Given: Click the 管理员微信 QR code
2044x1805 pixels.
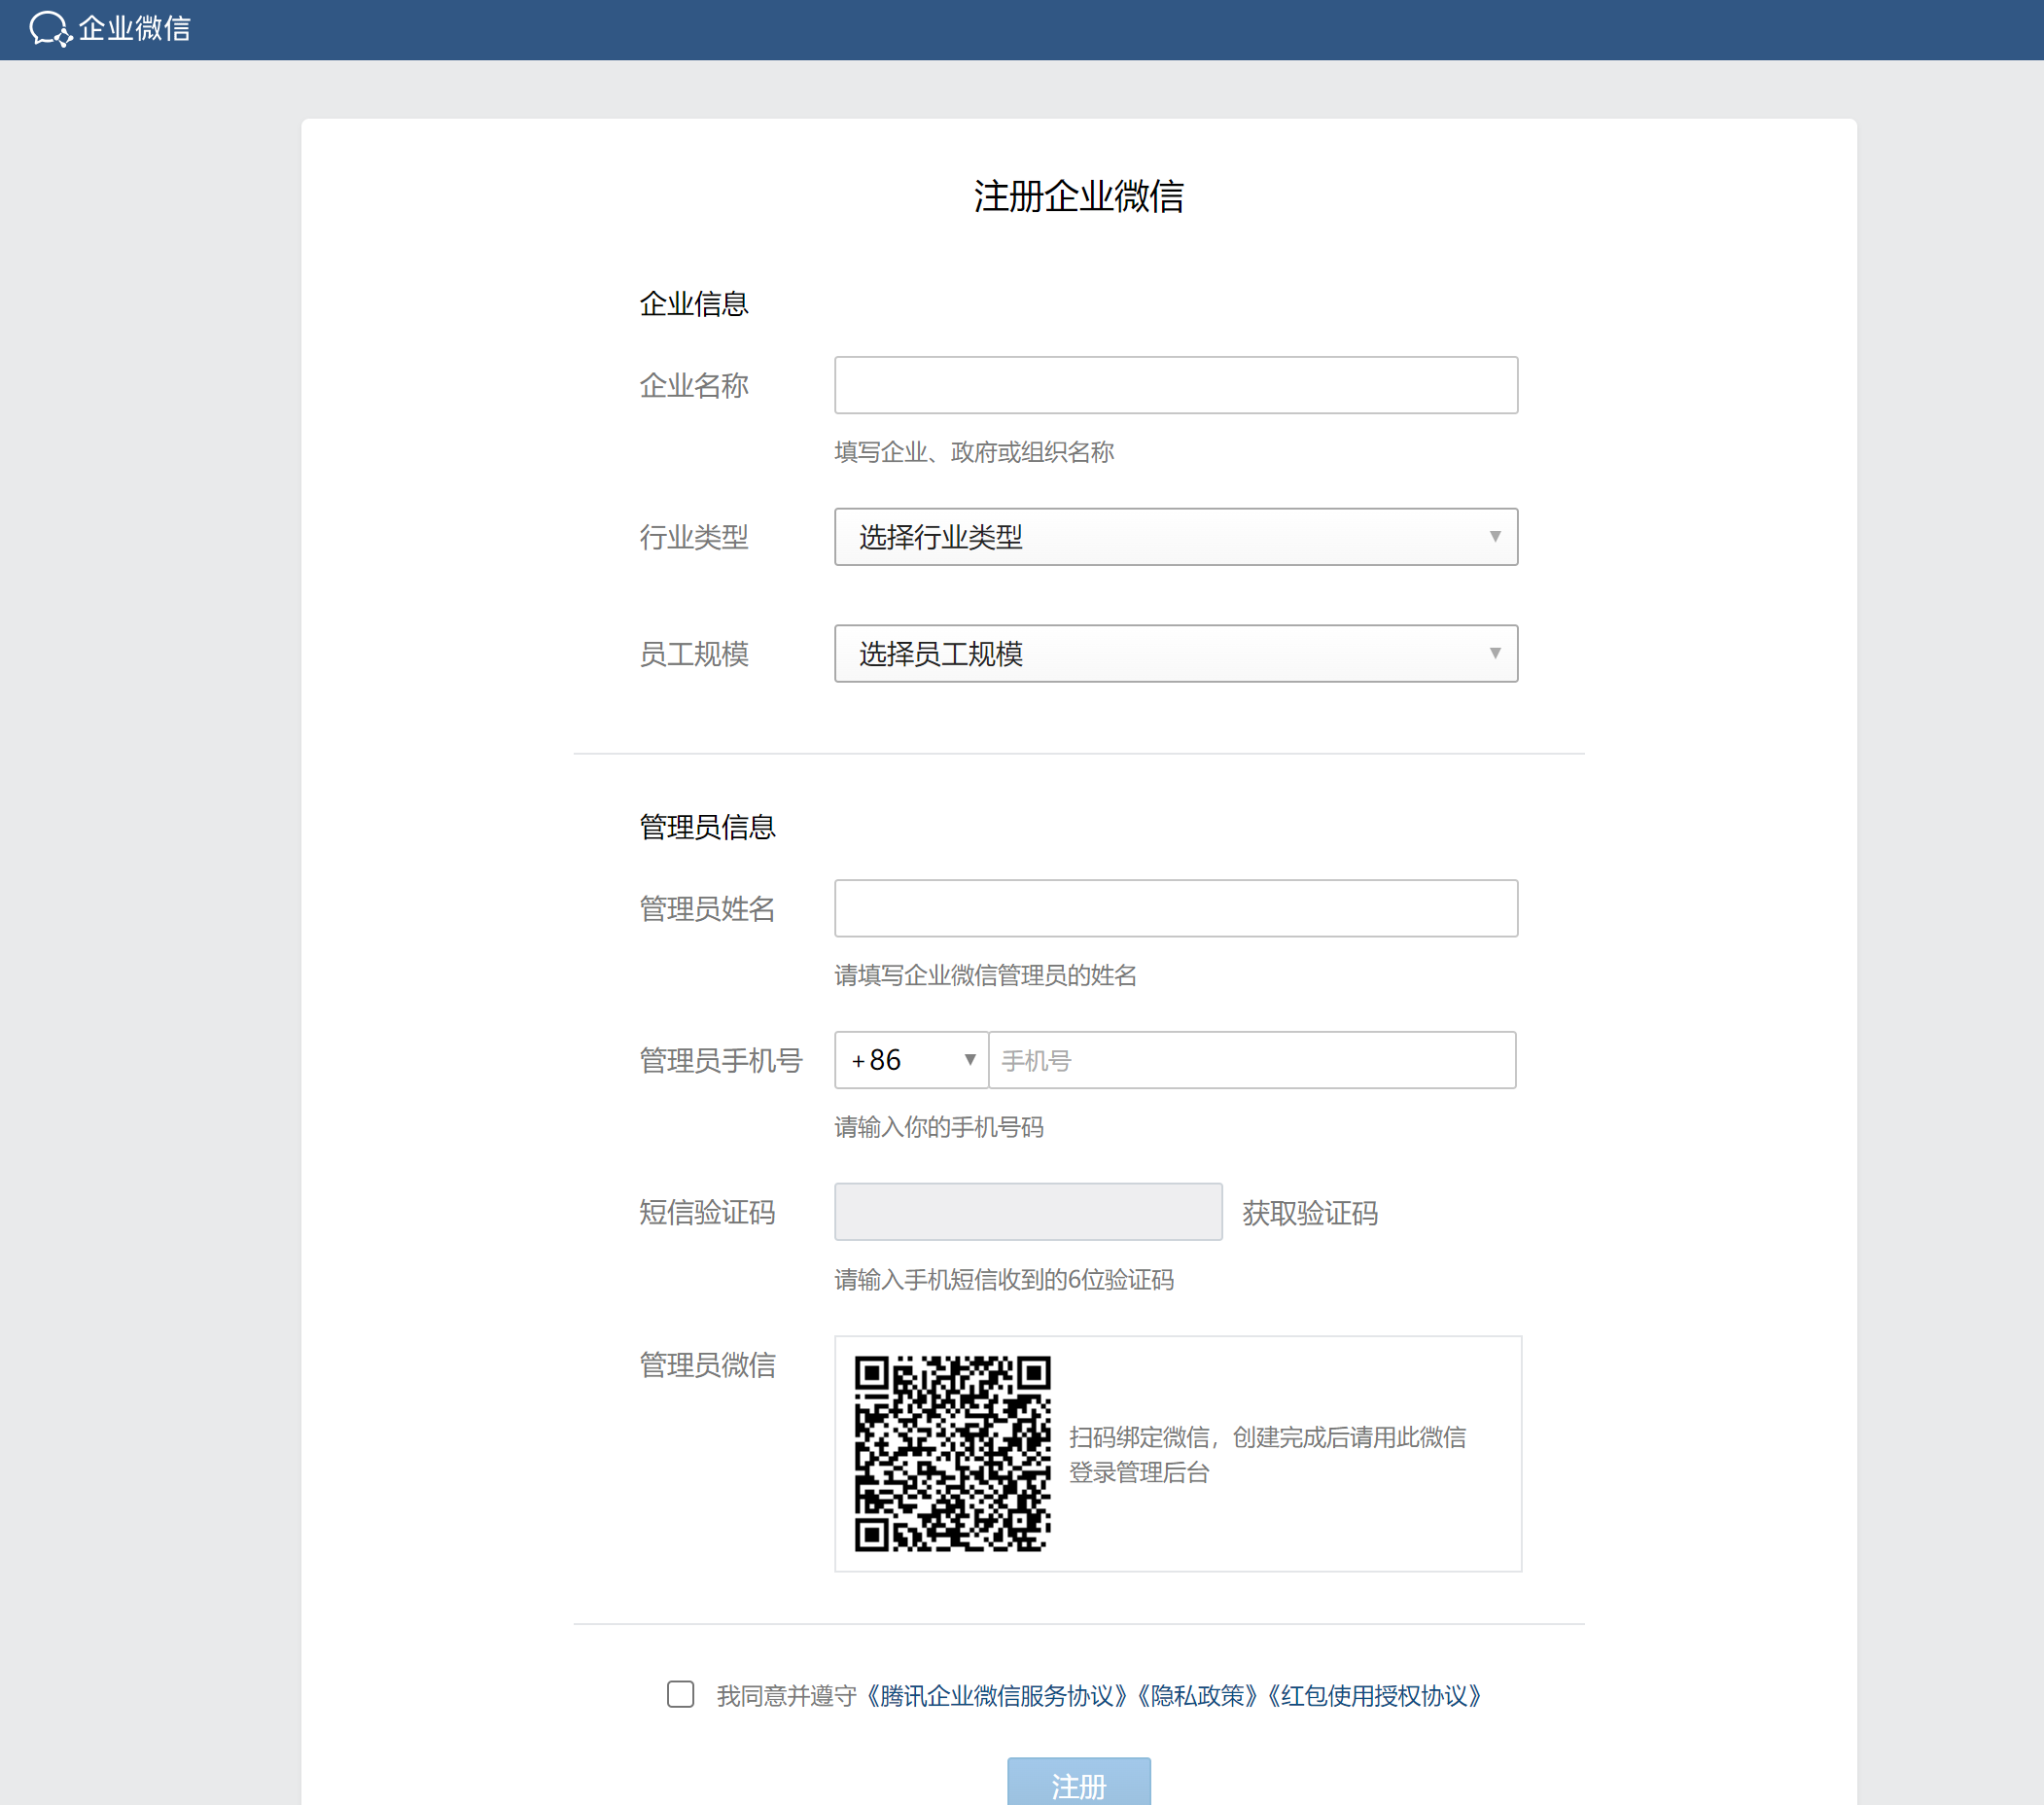Looking at the screenshot, I should [952, 1454].
